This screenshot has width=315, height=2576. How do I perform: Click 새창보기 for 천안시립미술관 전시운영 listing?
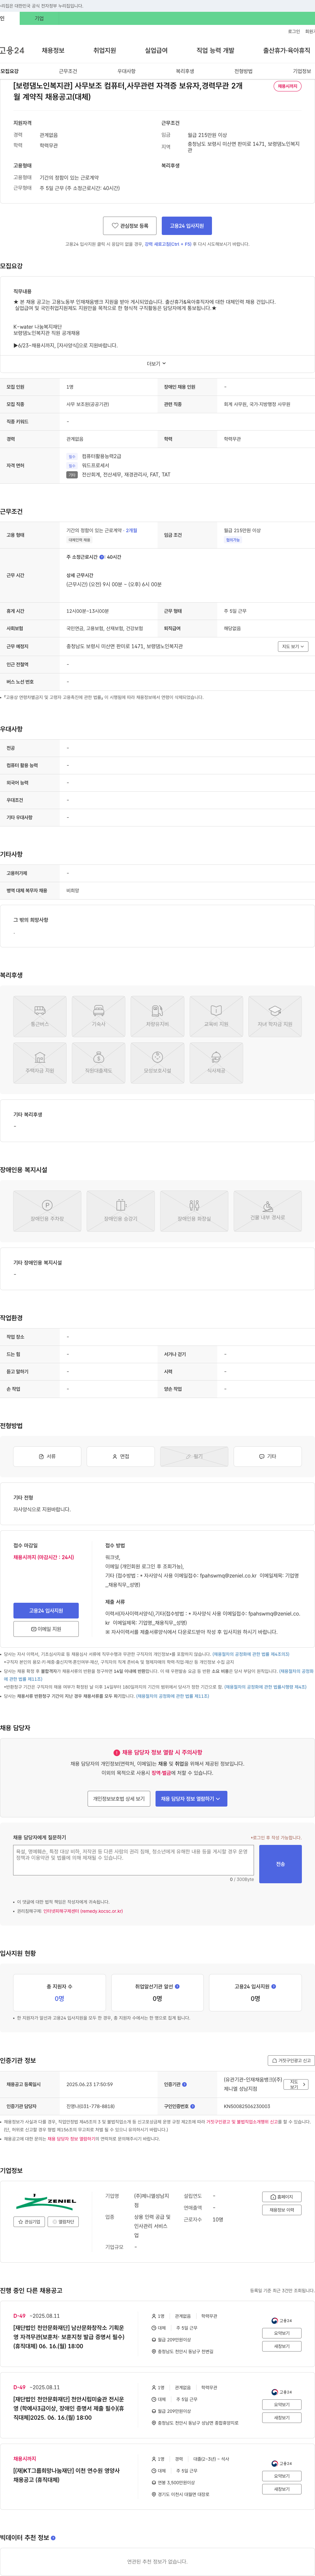(282, 2417)
